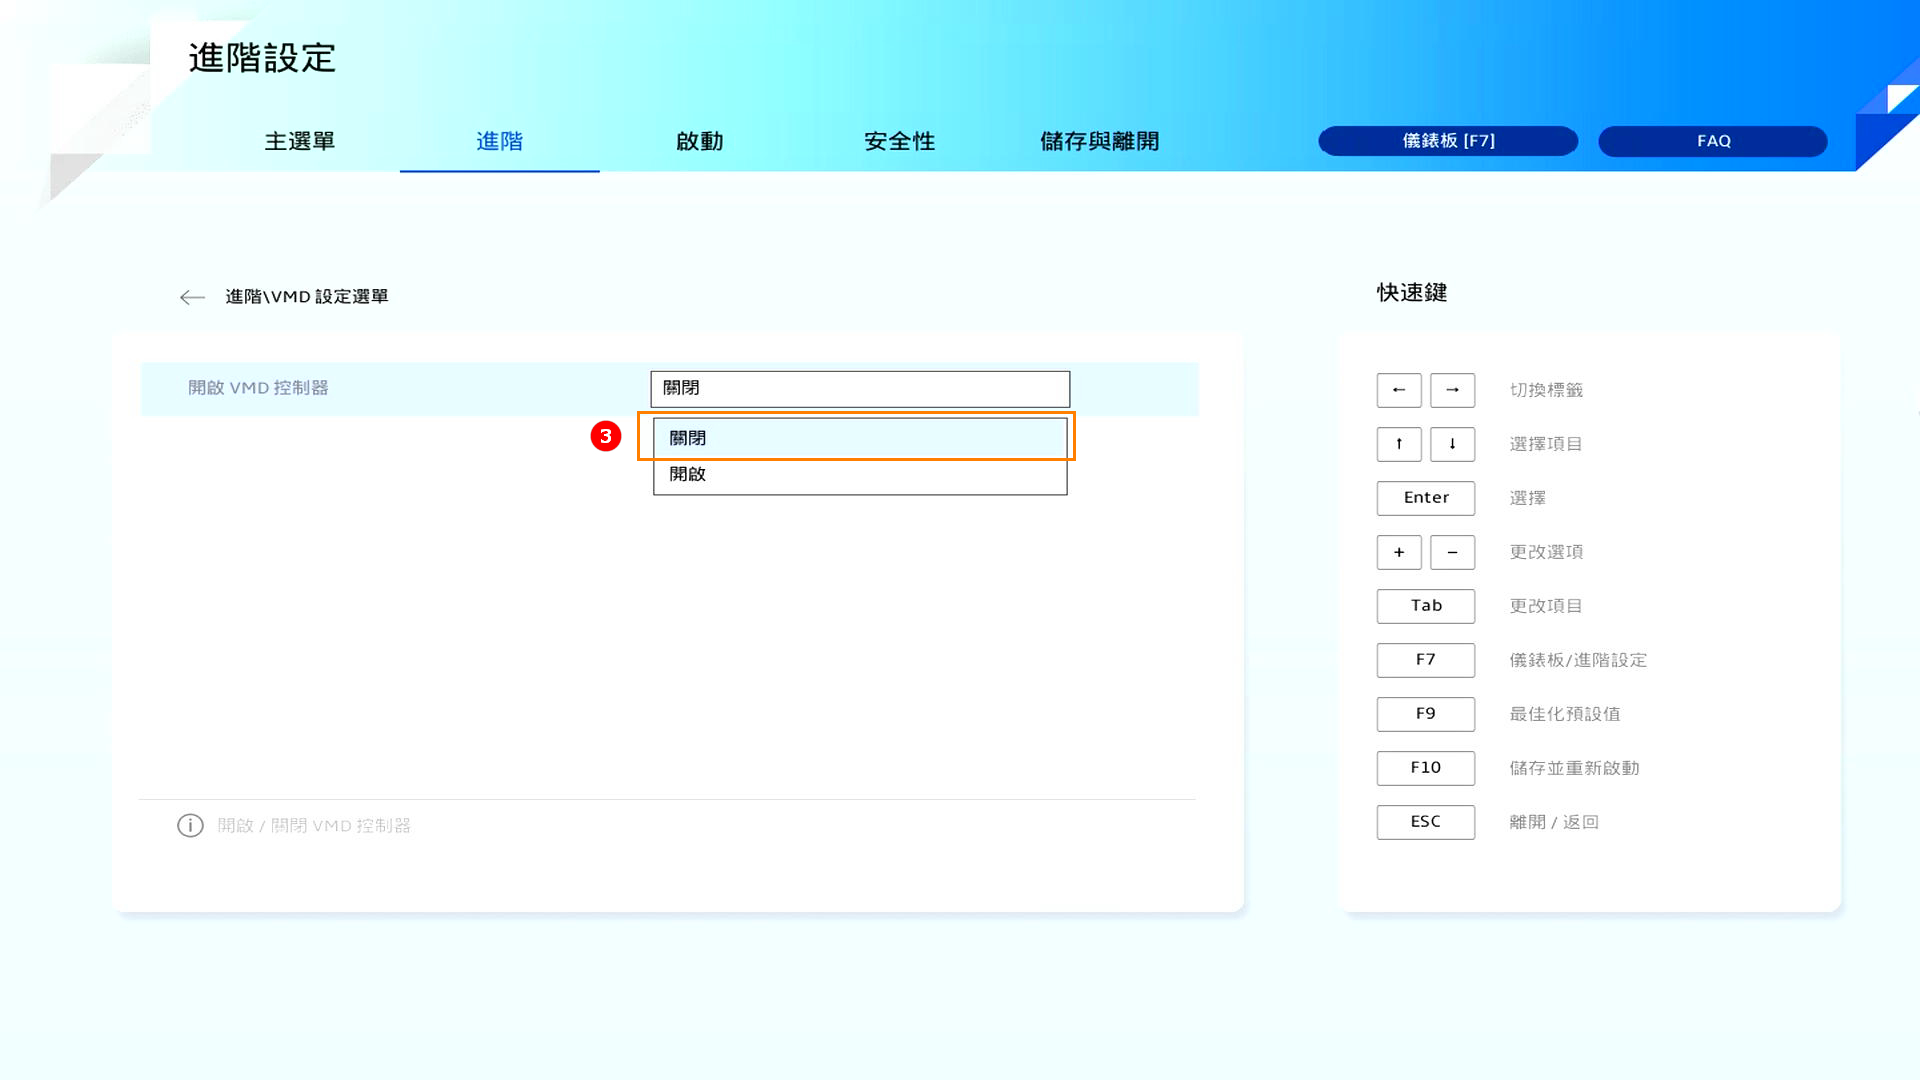Switch to the 主選單 tab
1920x1080 pixels.
[x=299, y=141]
